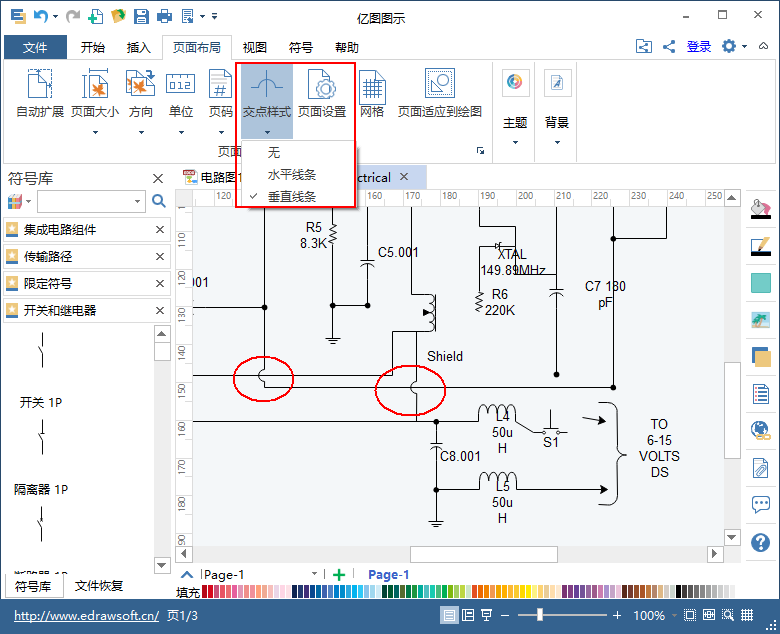Click zoom in plus button
The height and width of the screenshot is (634, 780).
[617, 616]
